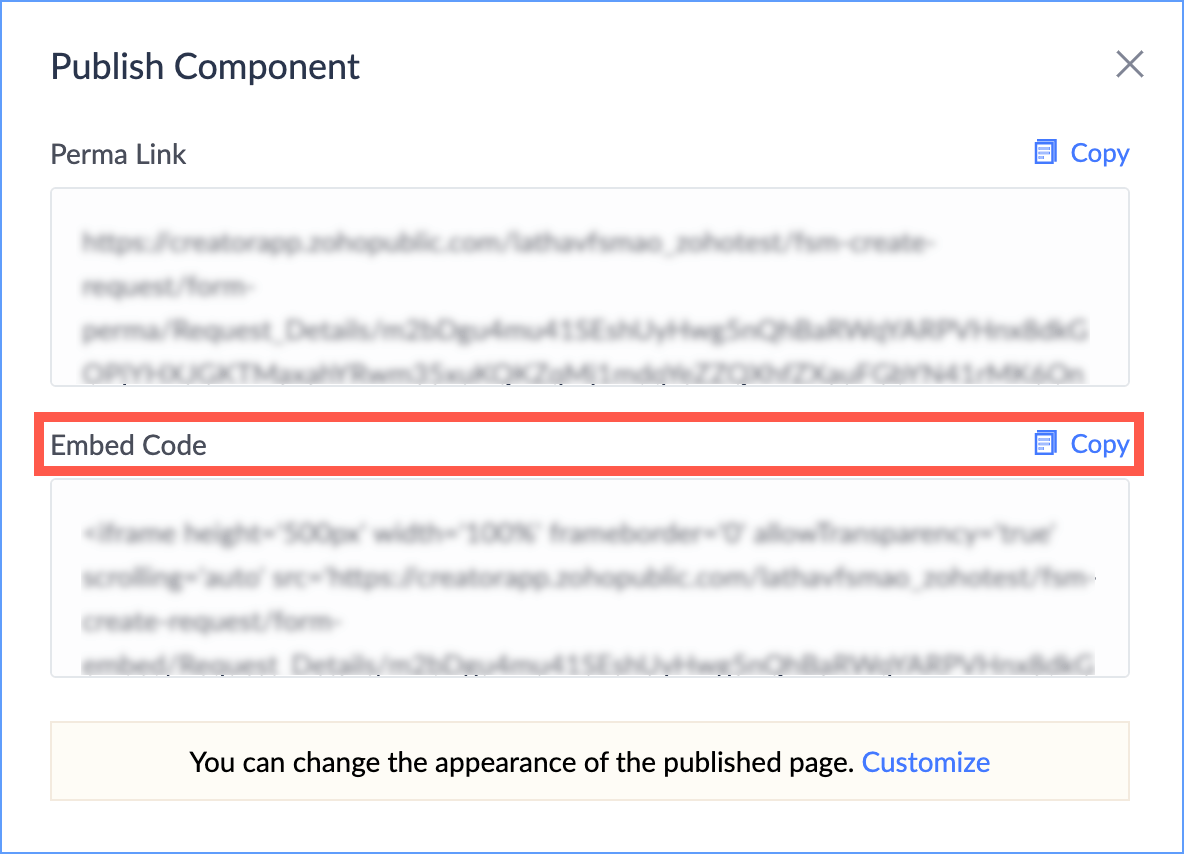Viewport: 1184px width, 854px height.
Task: Click the Publish Component heading
Action: point(205,66)
